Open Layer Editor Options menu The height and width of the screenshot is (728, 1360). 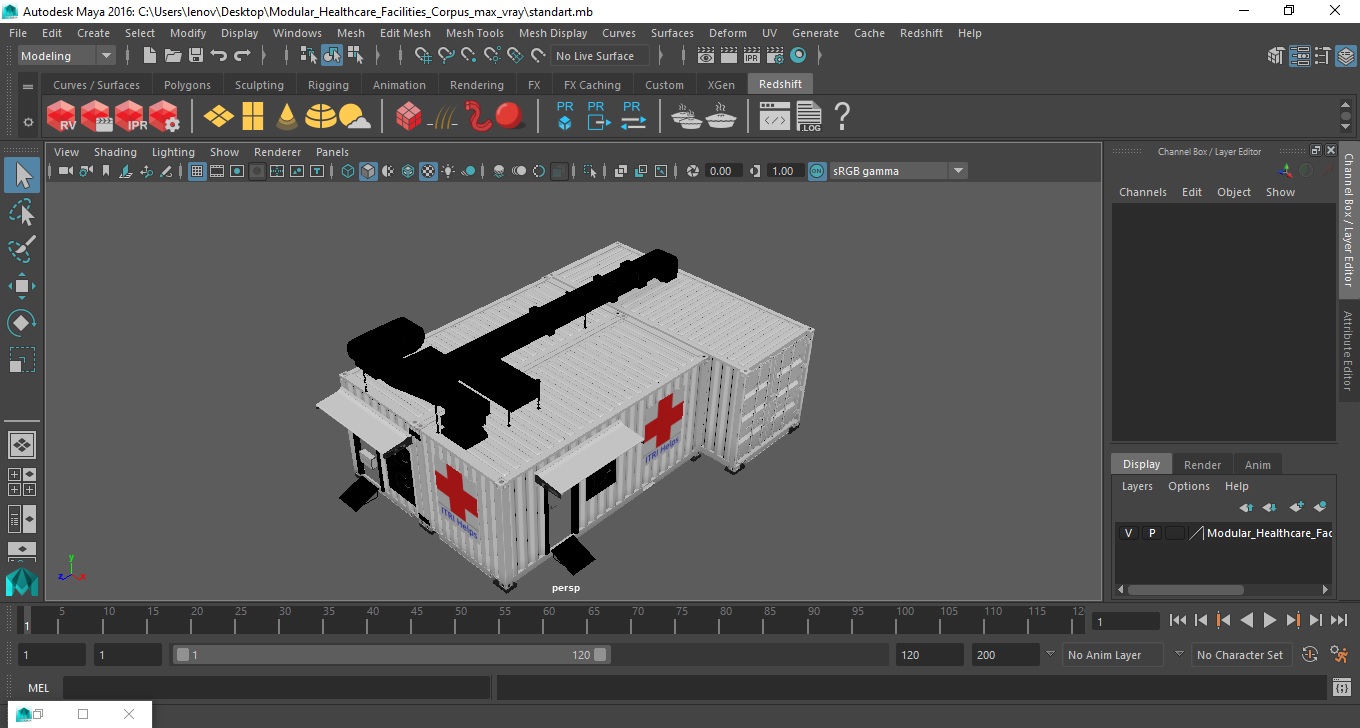tap(1188, 486)
